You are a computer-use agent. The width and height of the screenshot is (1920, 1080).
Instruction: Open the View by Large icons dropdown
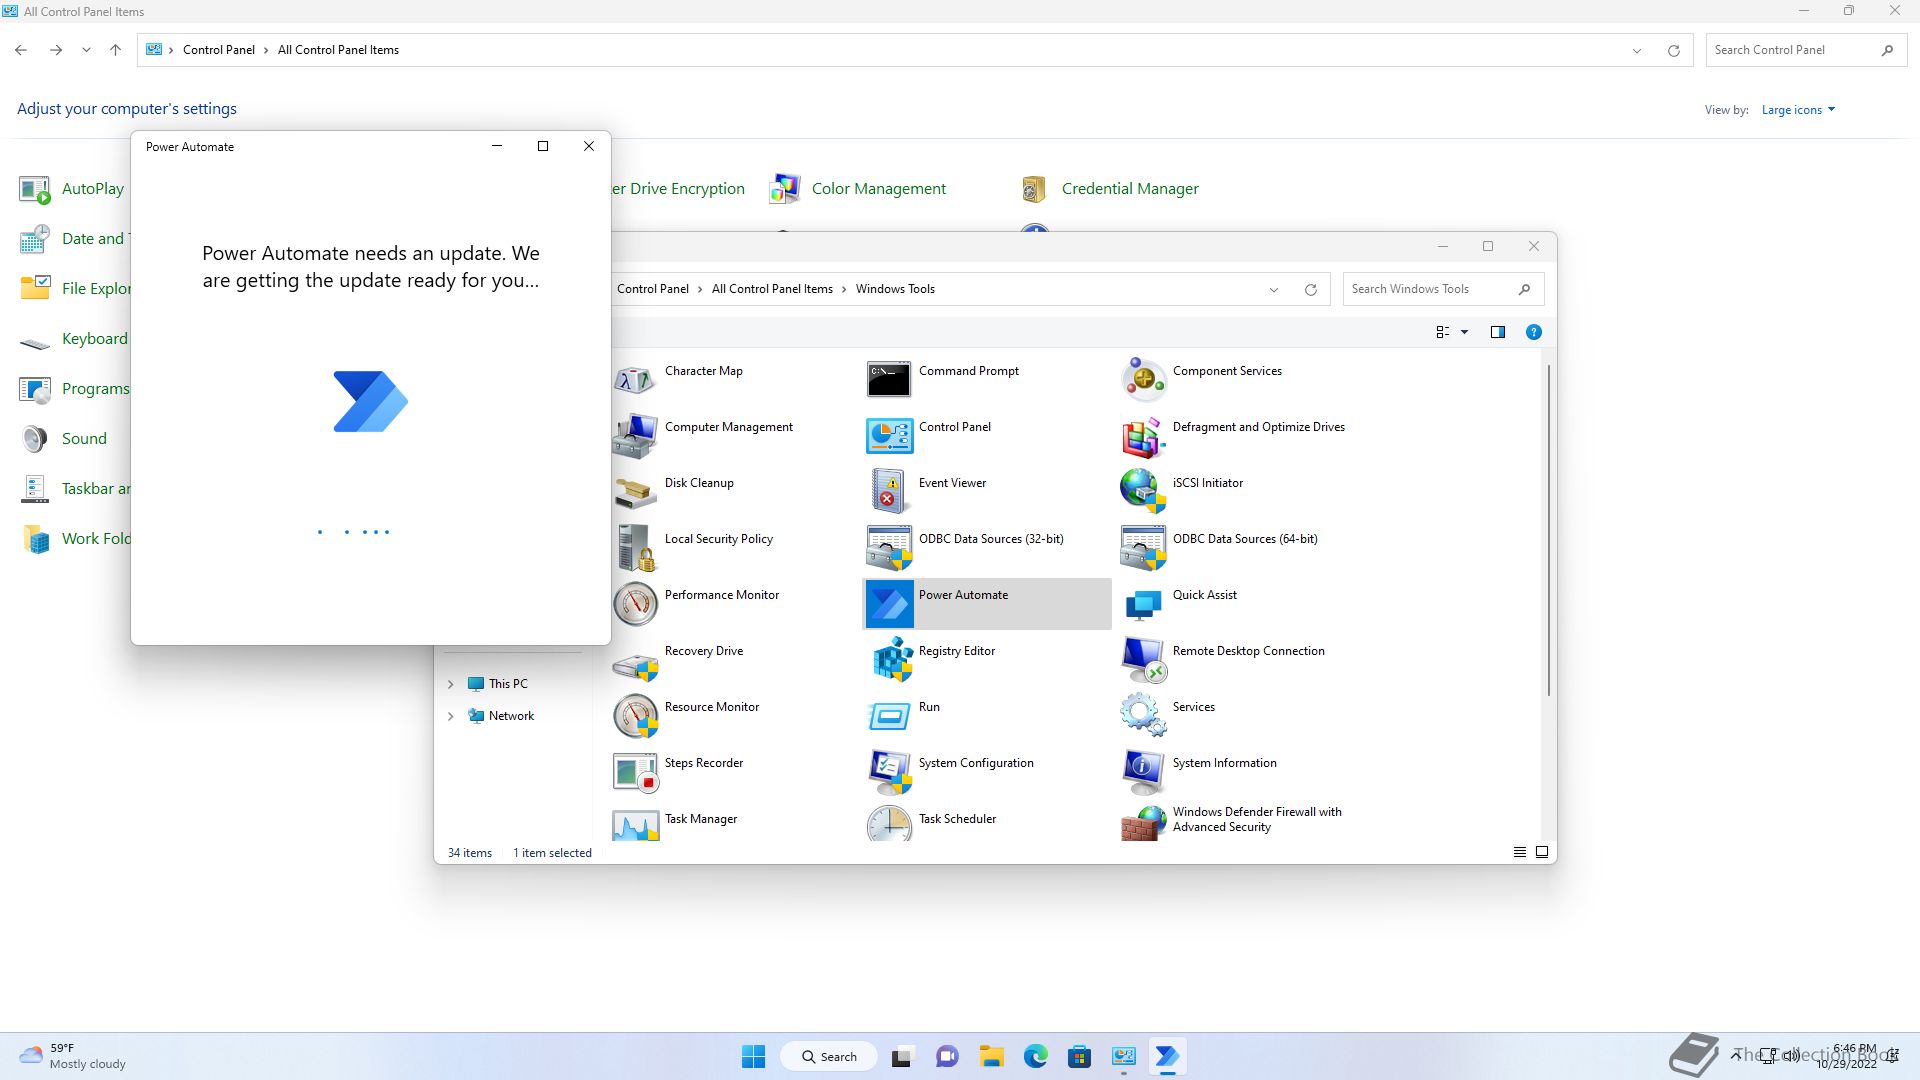(x=1798, y=110)
